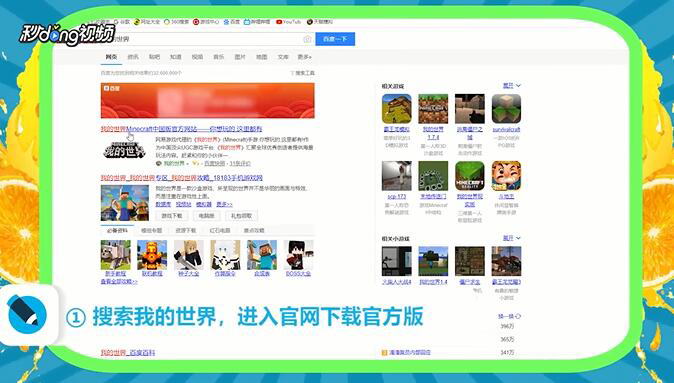This screenshot has width=674, height=383.
Task: Open the 网址大全 bookmark
Action: point(147,21)
